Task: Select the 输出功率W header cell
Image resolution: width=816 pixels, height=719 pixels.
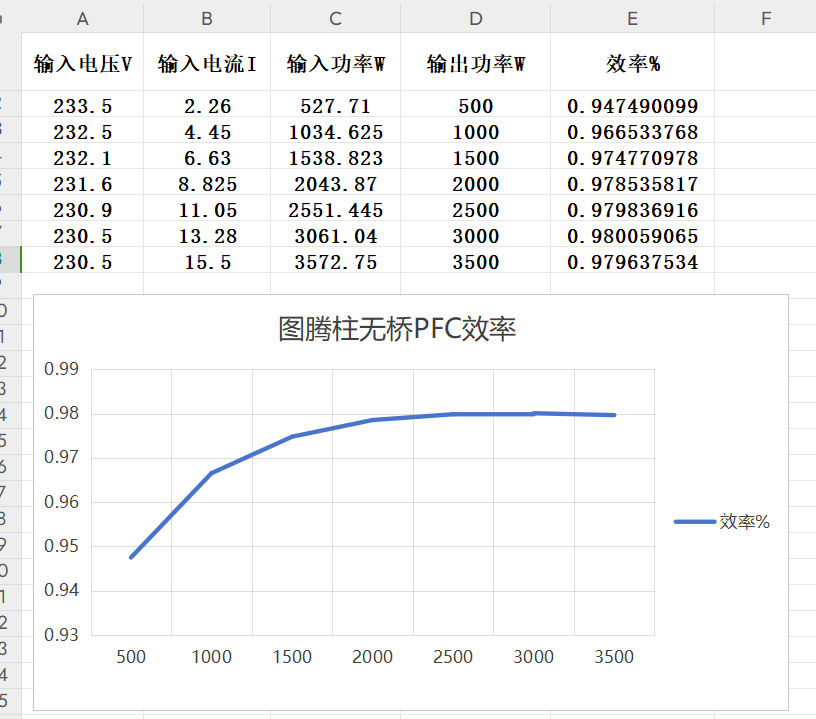Action: [475, 61]
